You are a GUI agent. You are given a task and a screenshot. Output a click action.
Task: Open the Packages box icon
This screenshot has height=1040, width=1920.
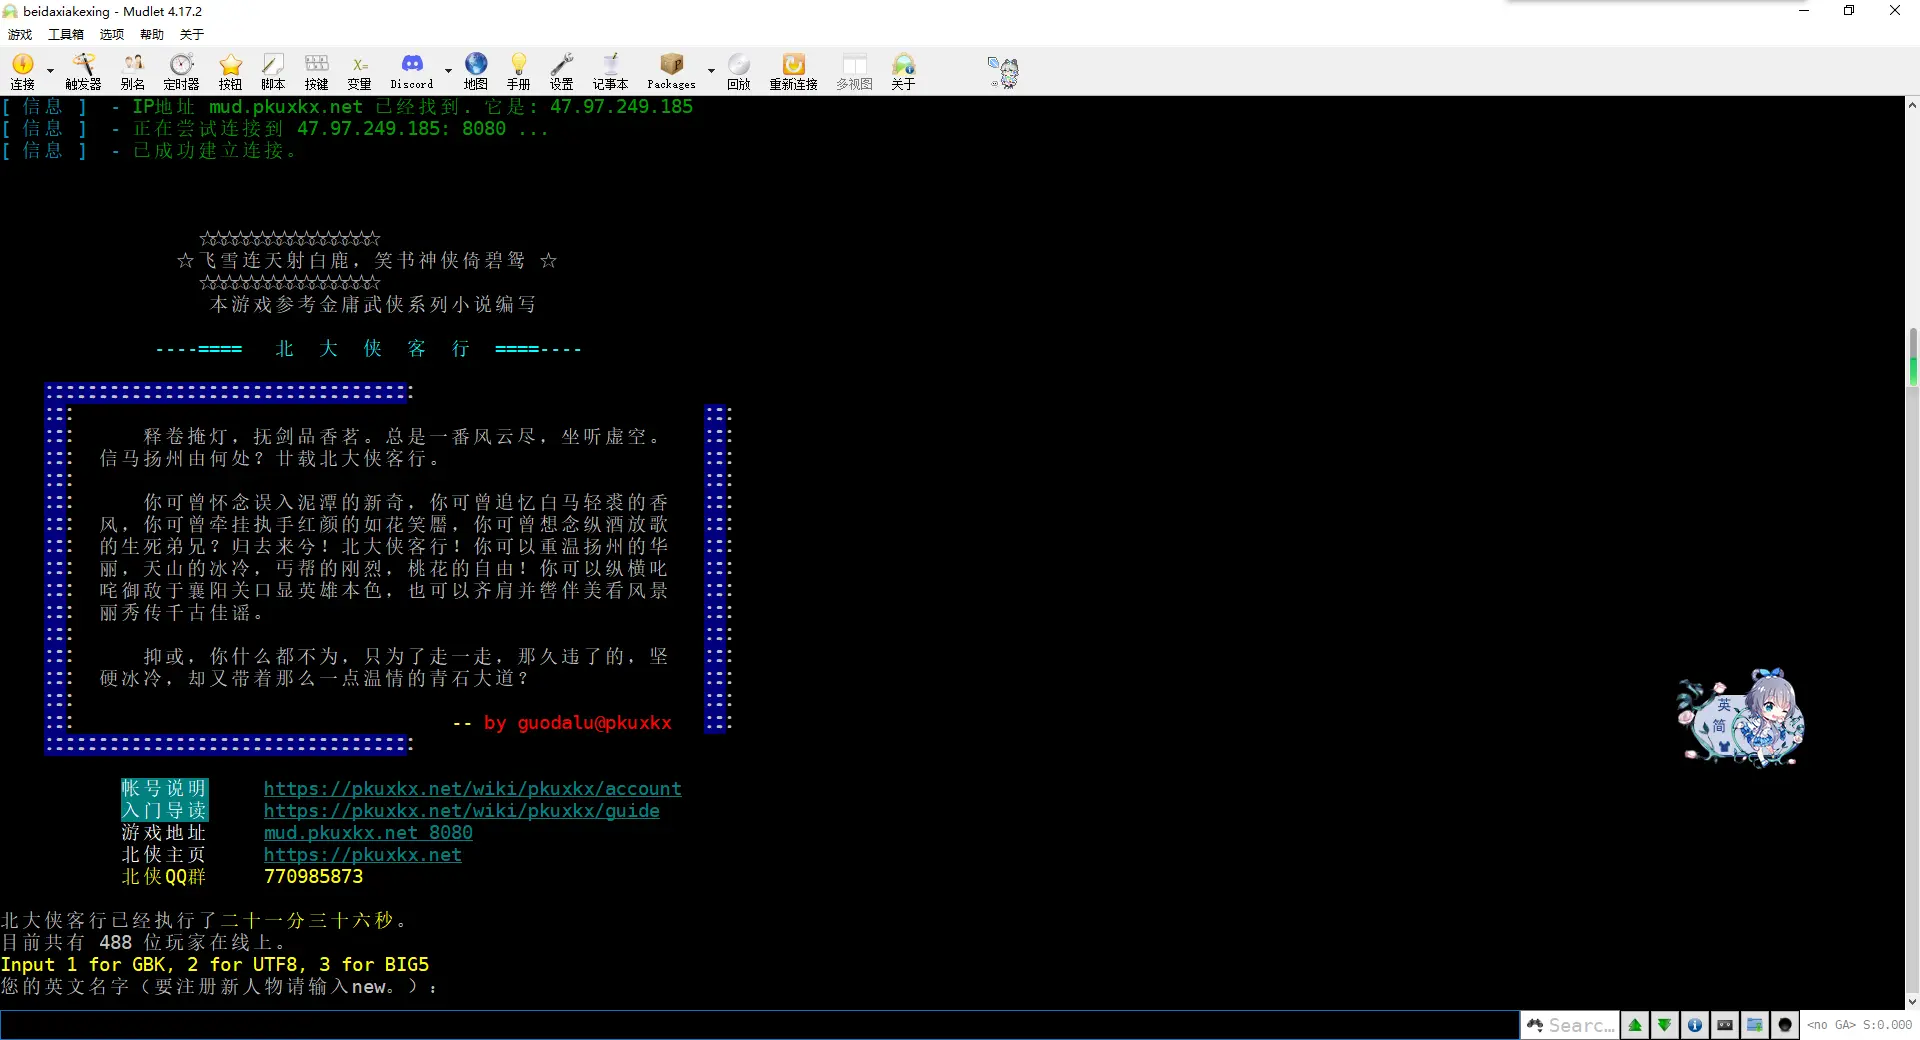671,72
